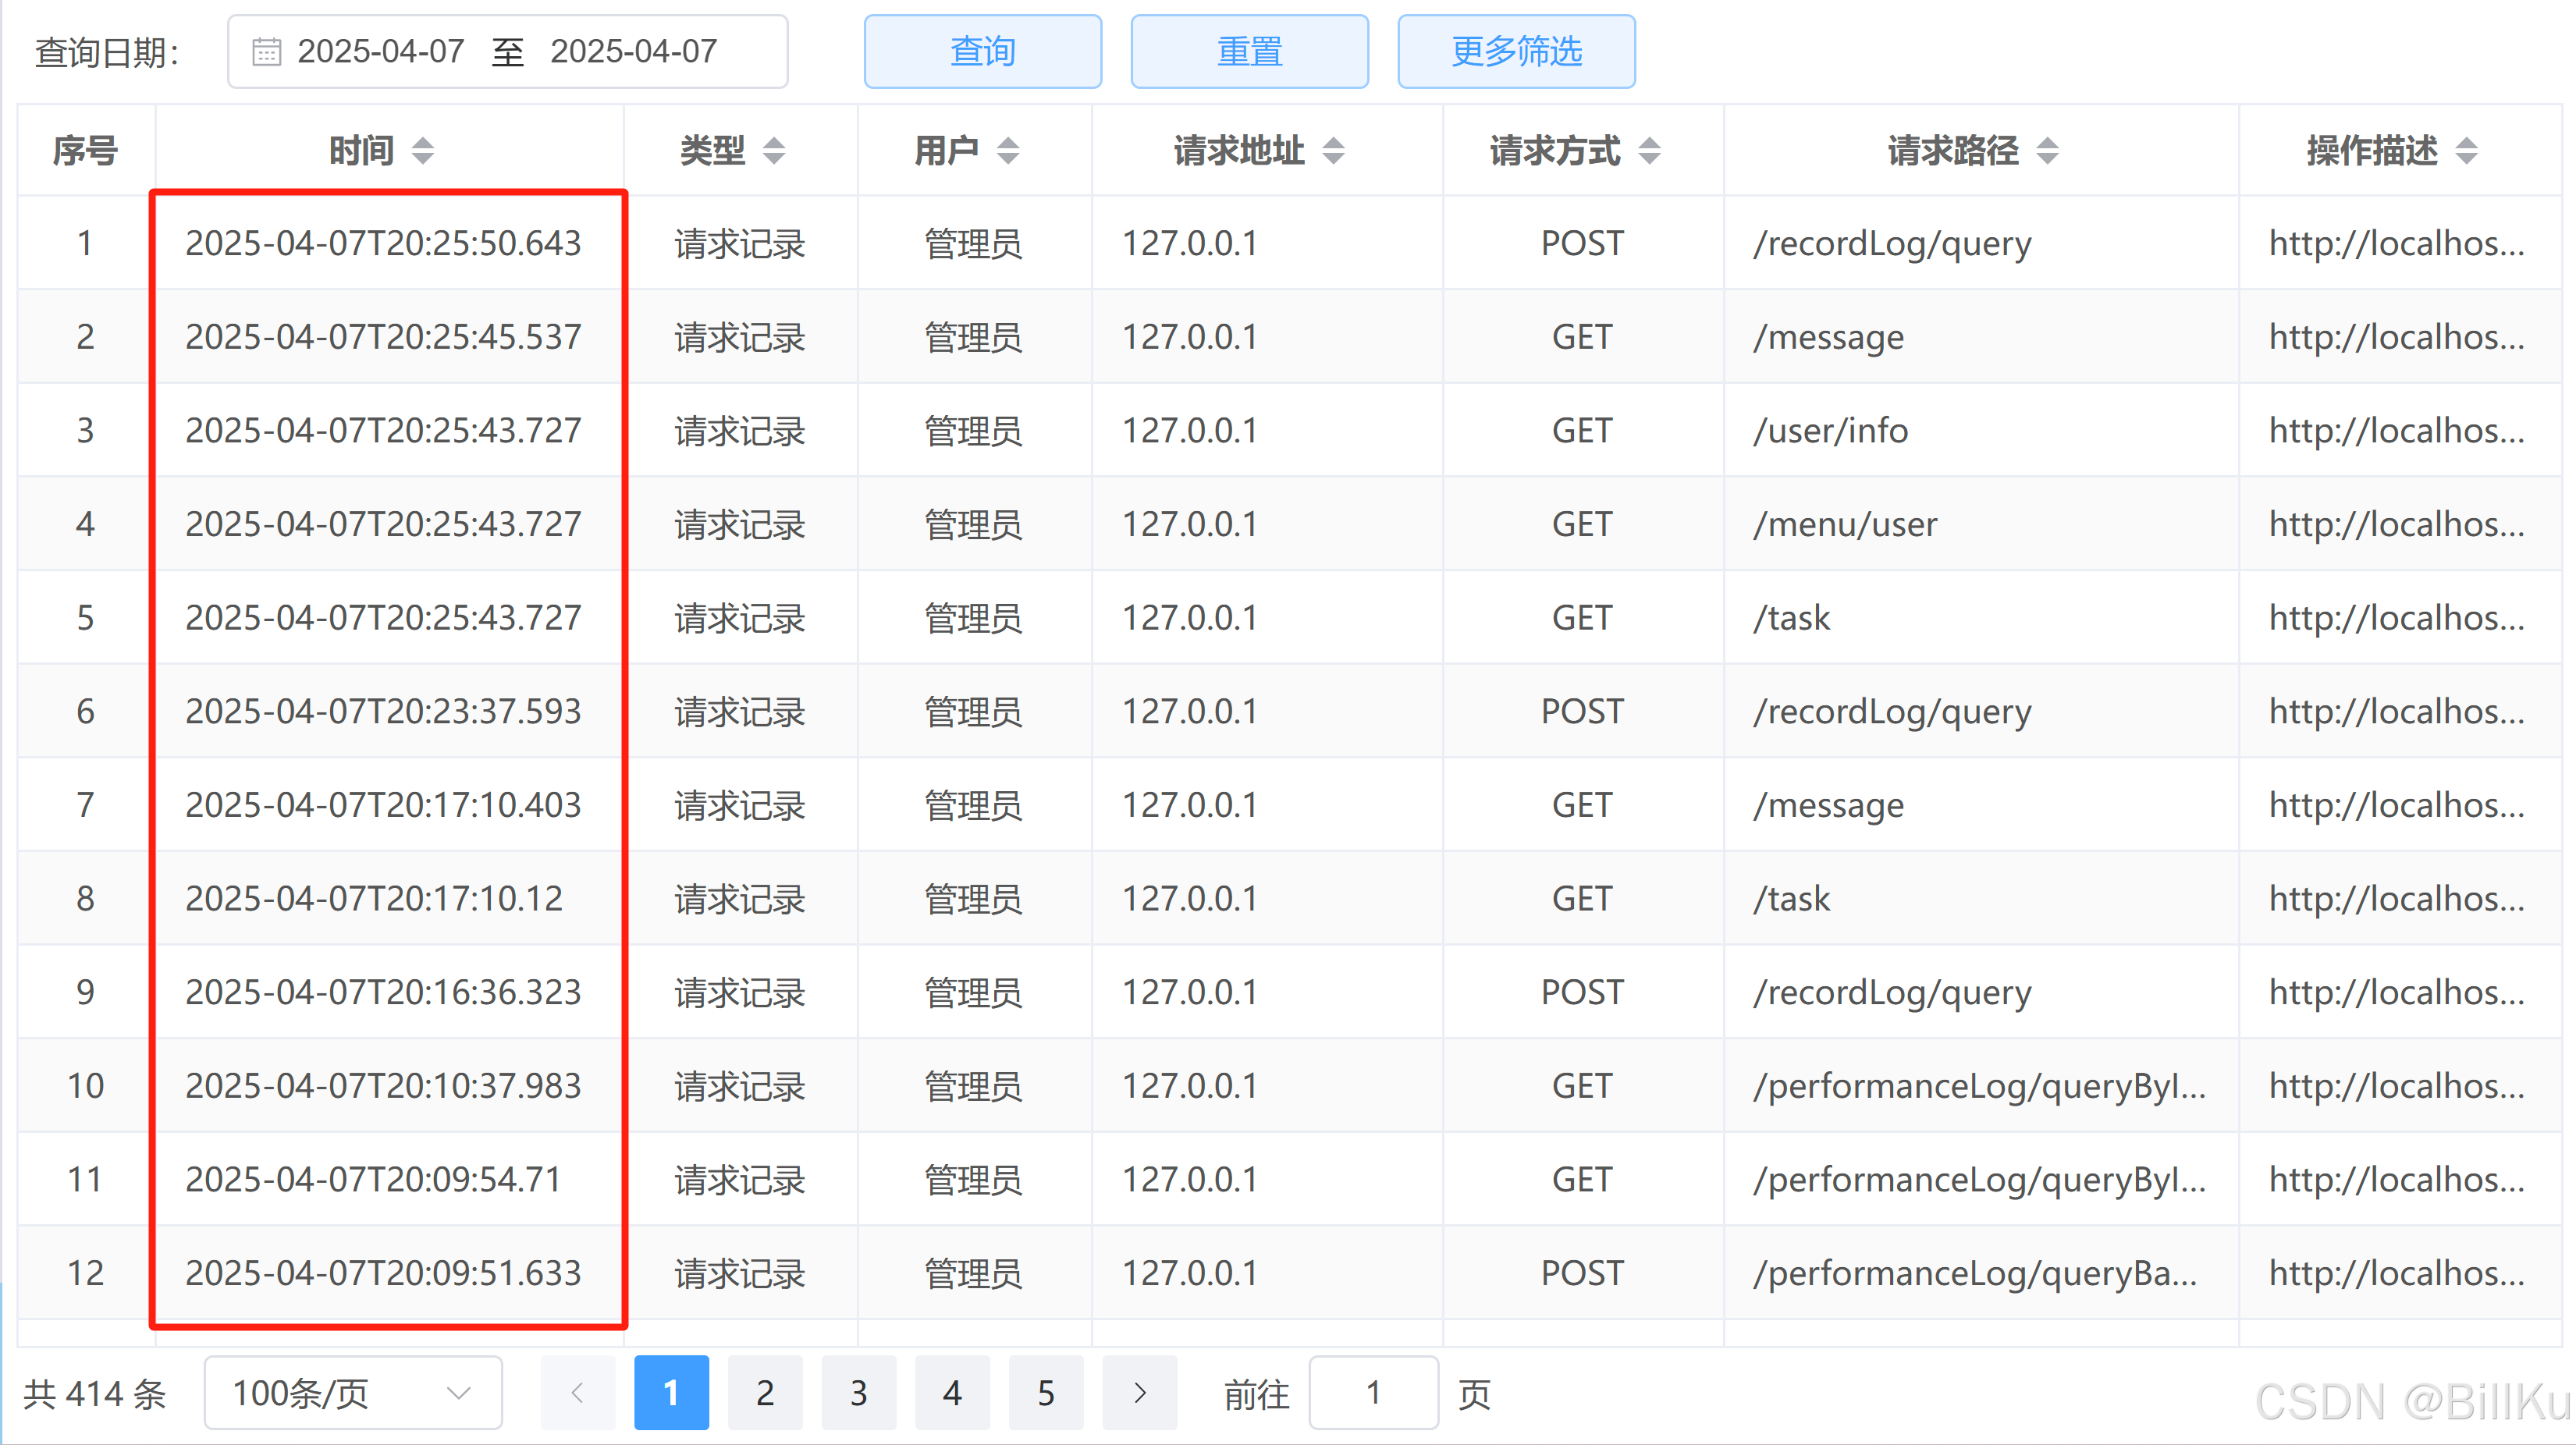Open the 100条/页 page size dropdown
This screenshot has width=2576, height=1445.
pyautogui.click(x=352, y=1392)
